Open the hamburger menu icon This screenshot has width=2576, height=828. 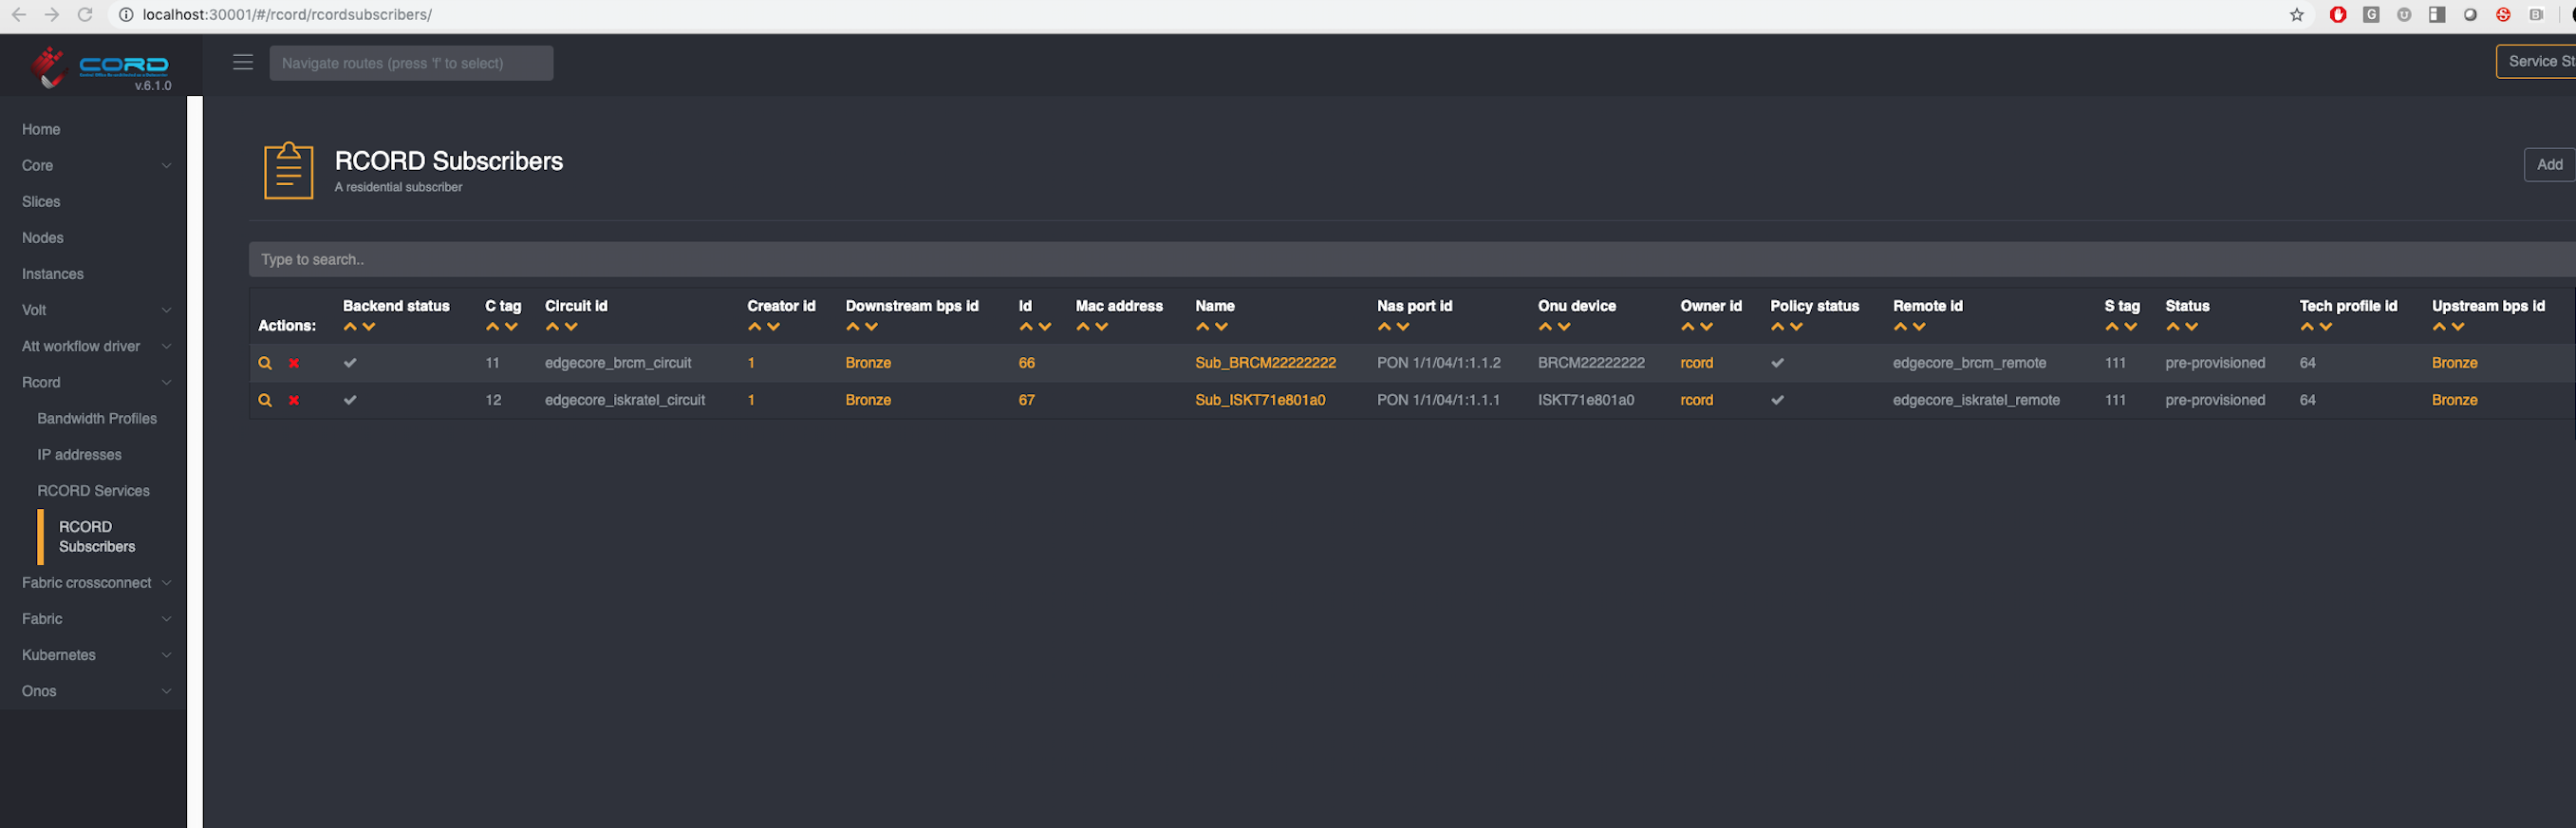click(x=243, y=62)
